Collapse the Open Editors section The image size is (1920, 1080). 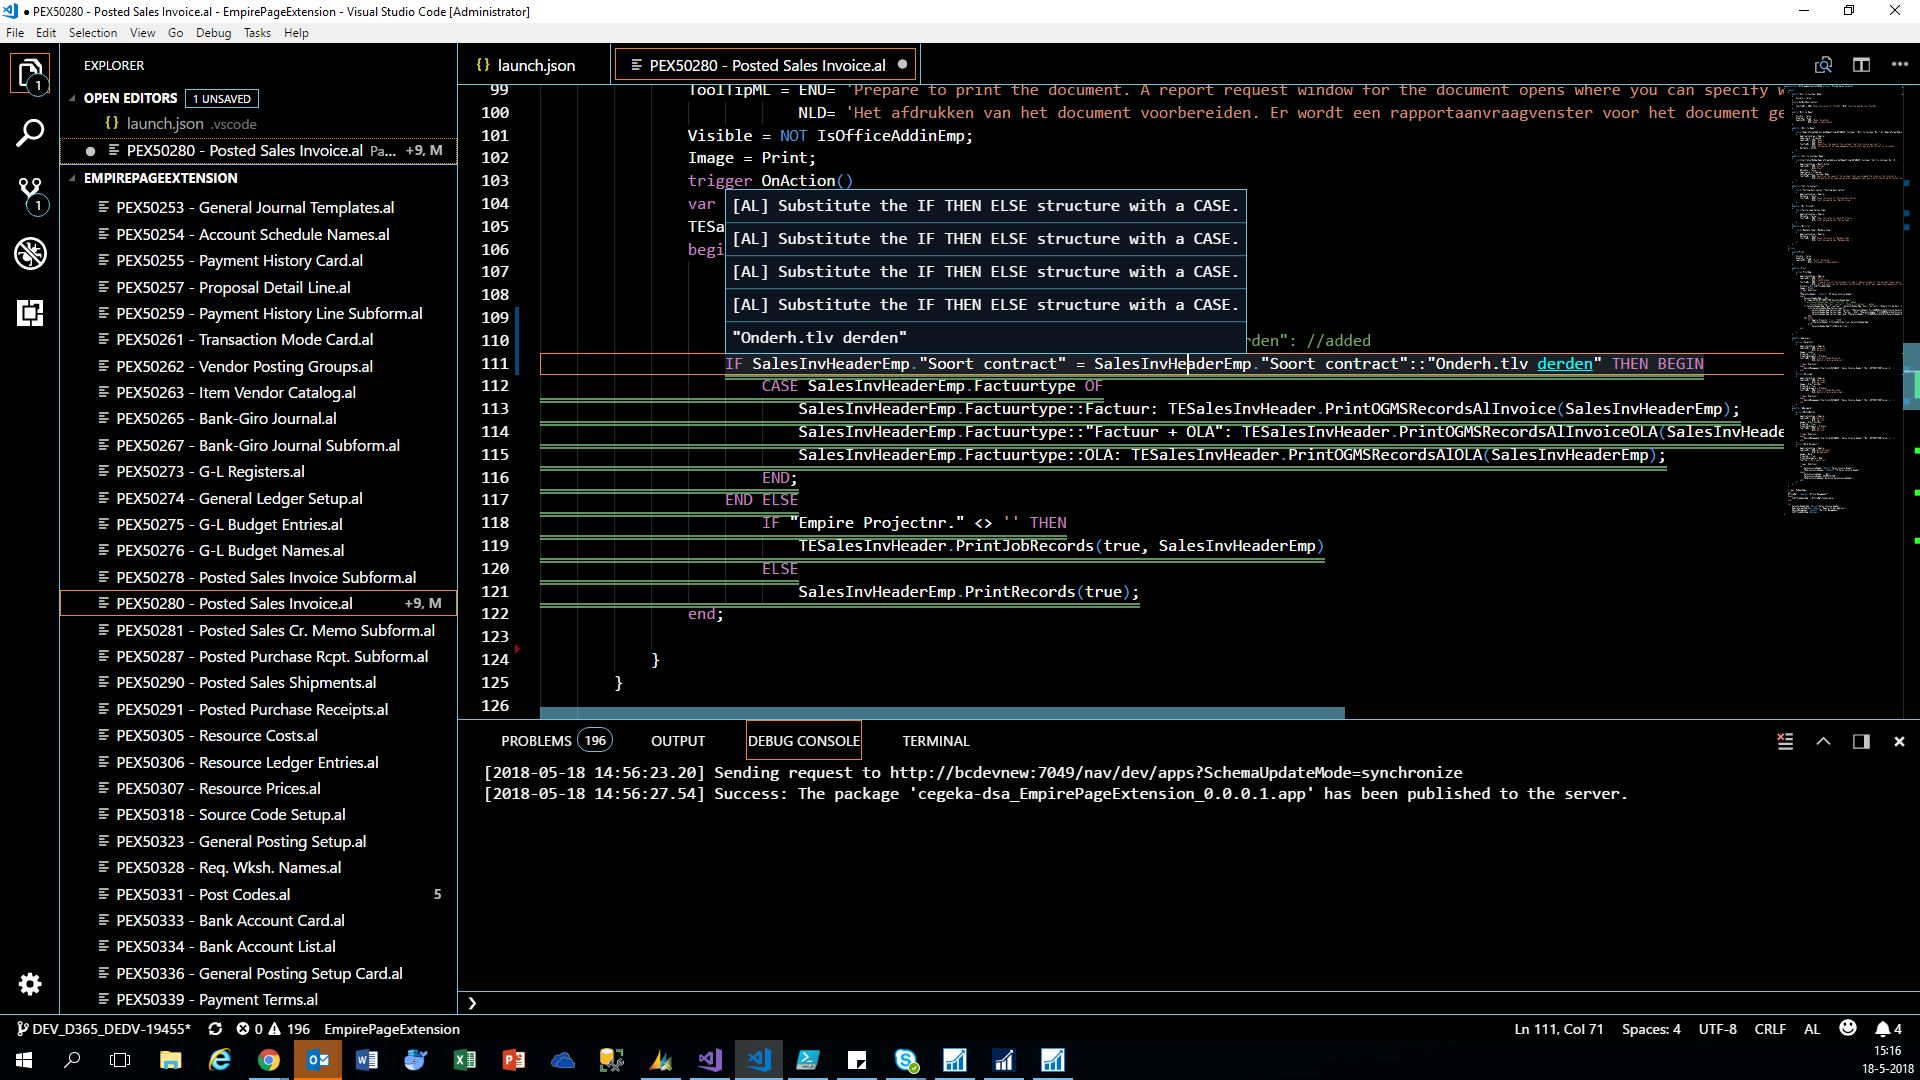[x=73, y=98]
